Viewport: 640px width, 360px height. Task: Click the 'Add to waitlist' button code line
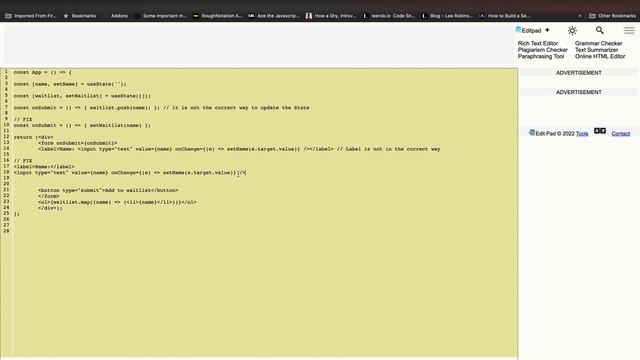pos(108,190)
